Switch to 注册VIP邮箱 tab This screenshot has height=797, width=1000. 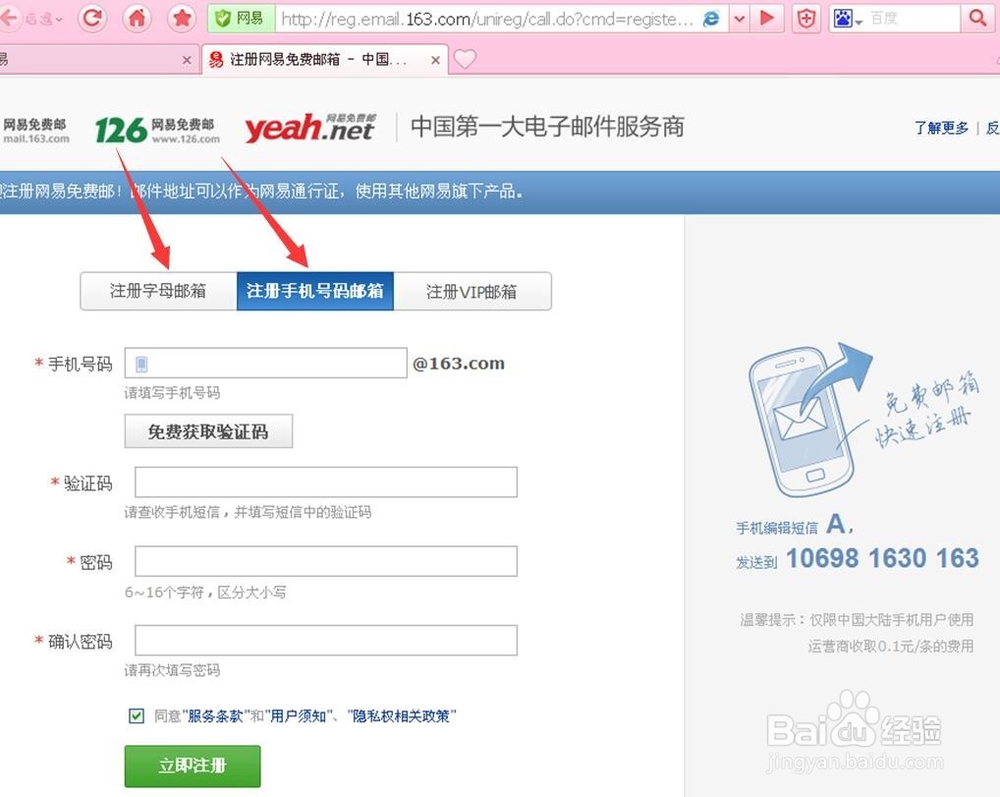point(472,291)
